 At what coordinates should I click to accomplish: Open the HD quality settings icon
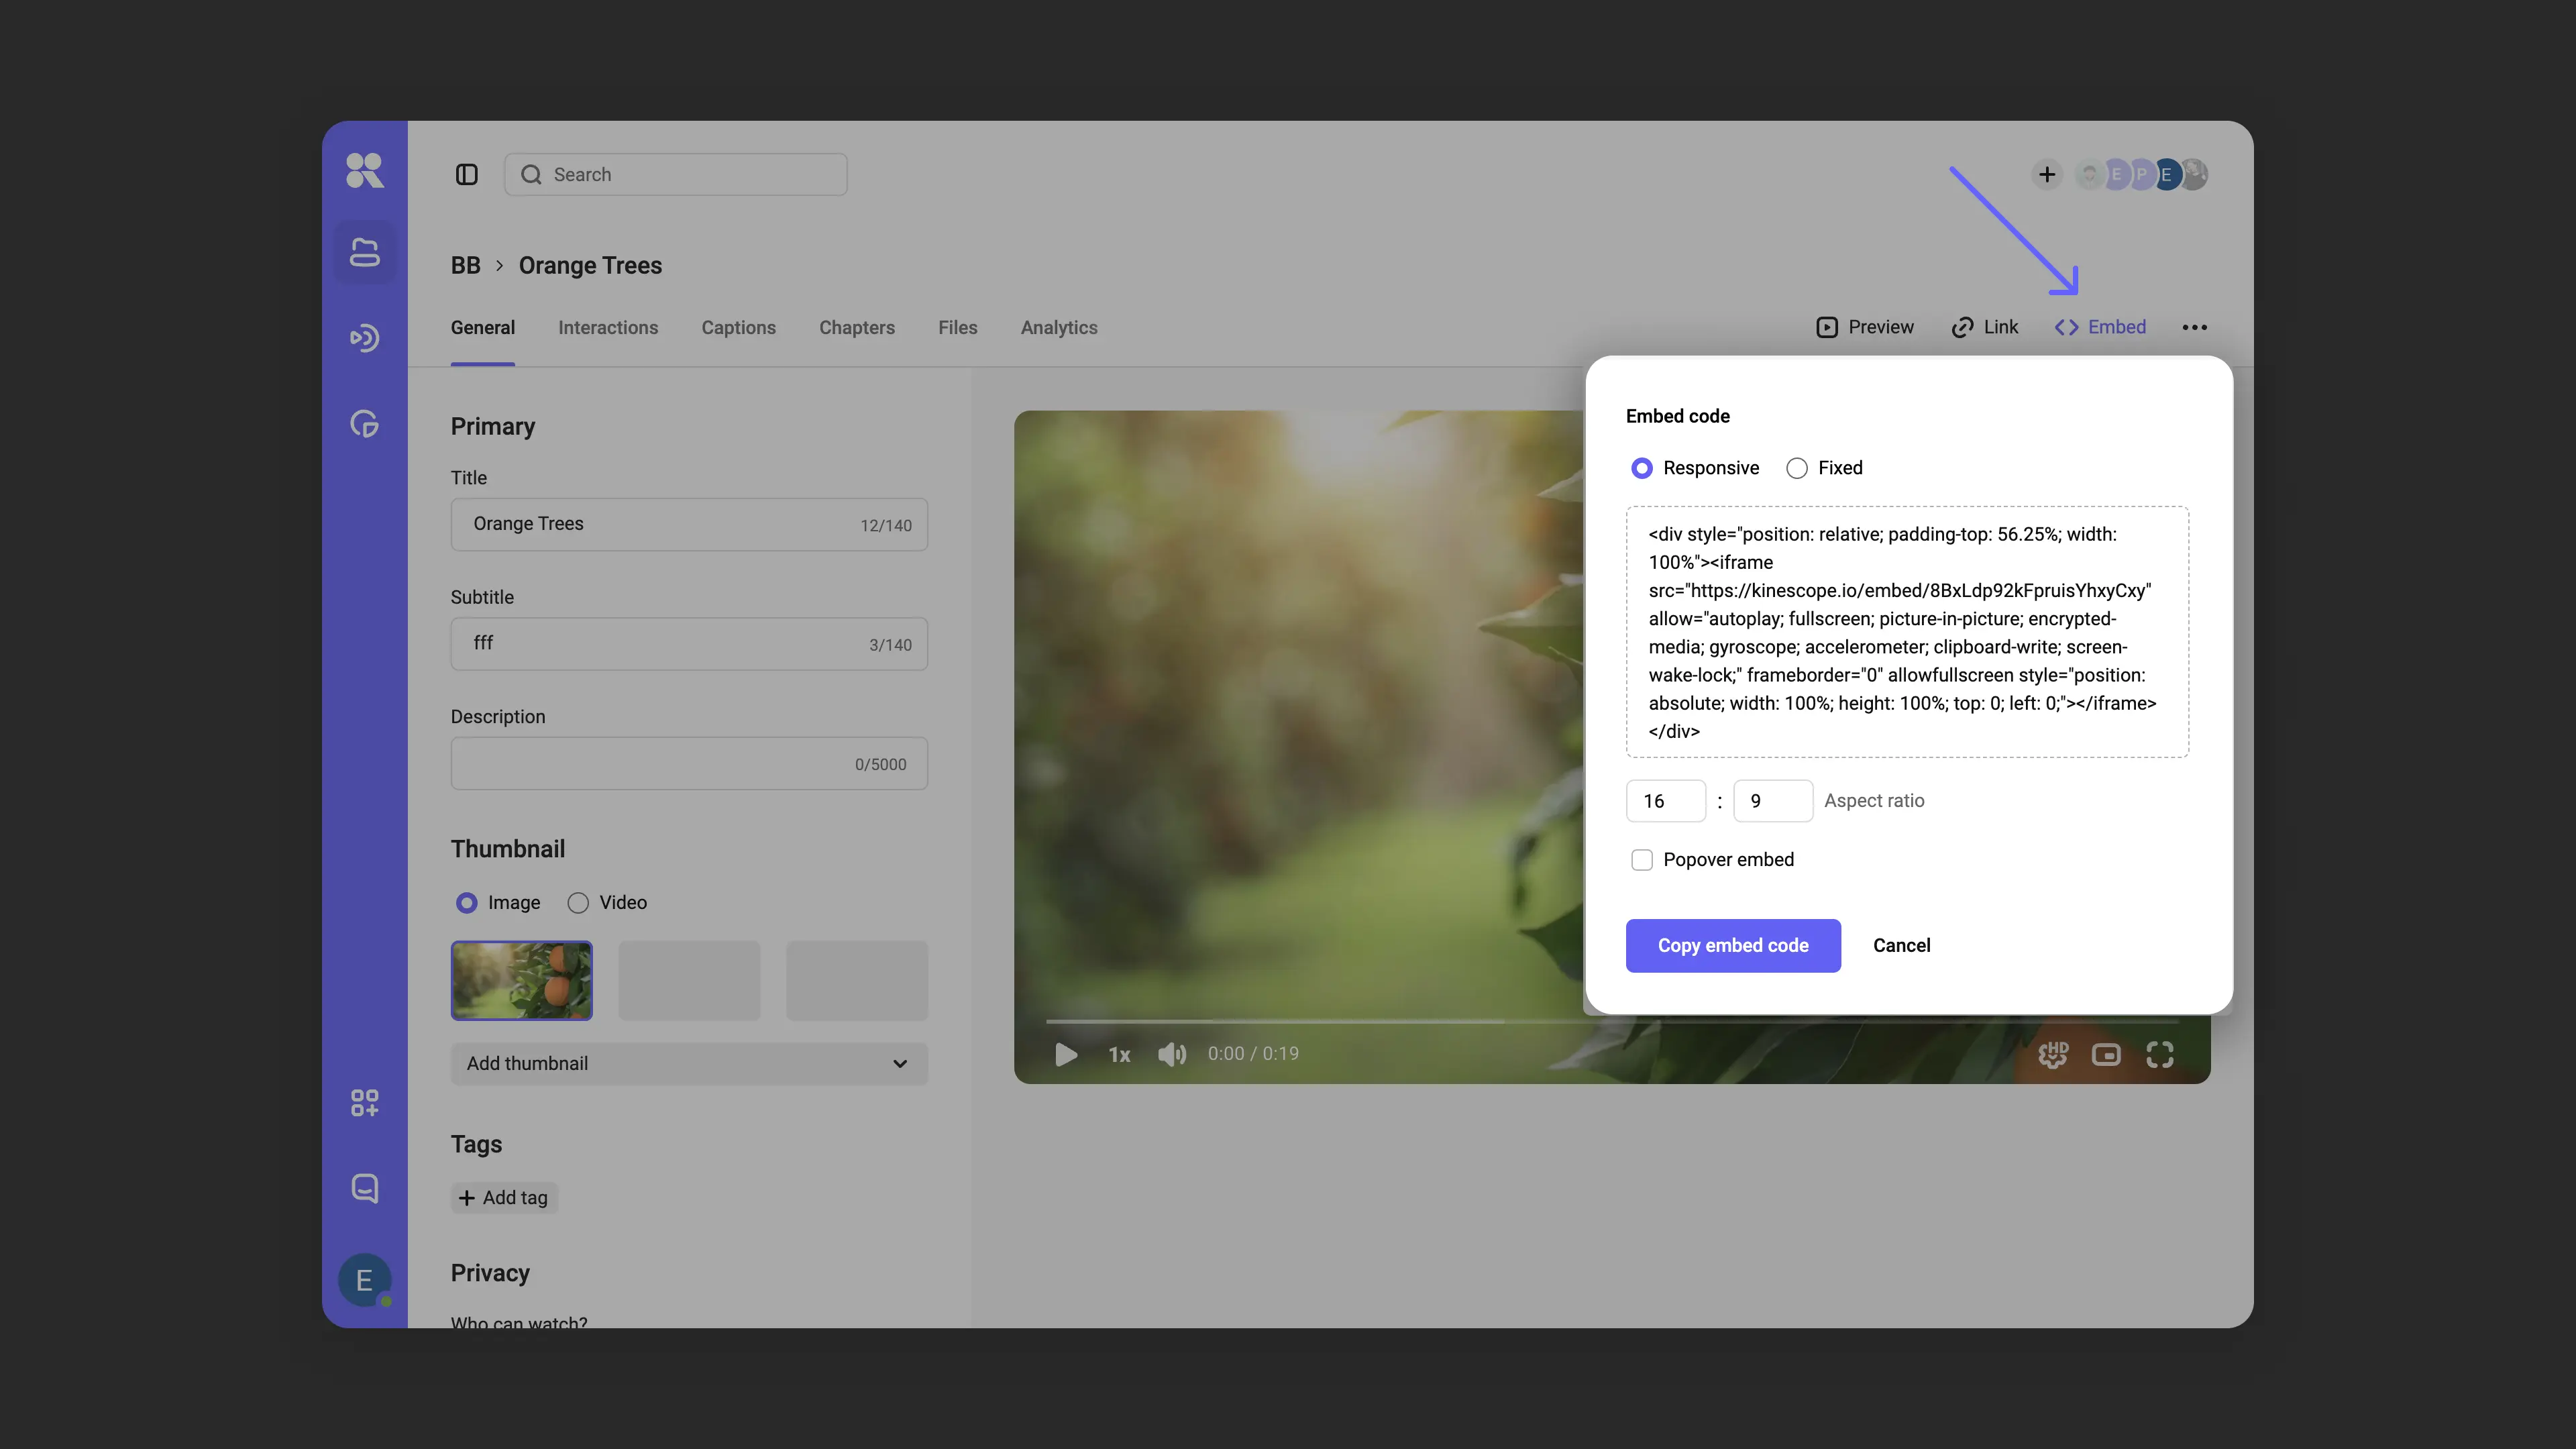point(2053,1054)
